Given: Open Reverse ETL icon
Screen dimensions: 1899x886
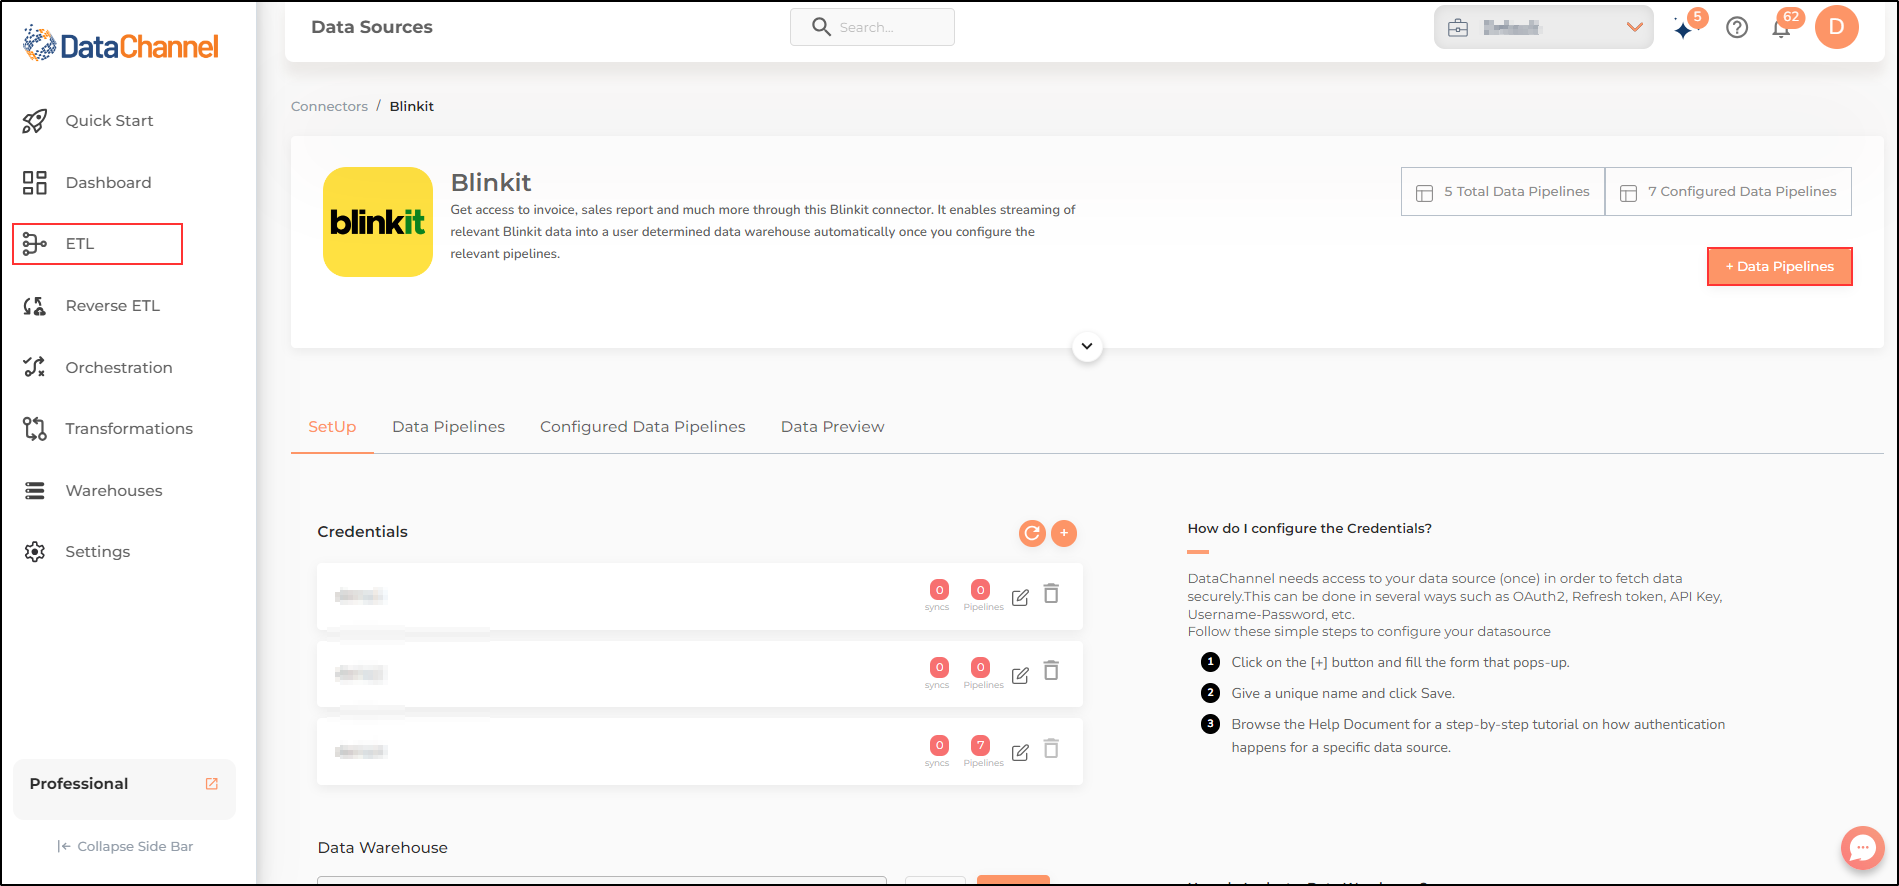Looking at the screenshot, I should coord(35,306).
